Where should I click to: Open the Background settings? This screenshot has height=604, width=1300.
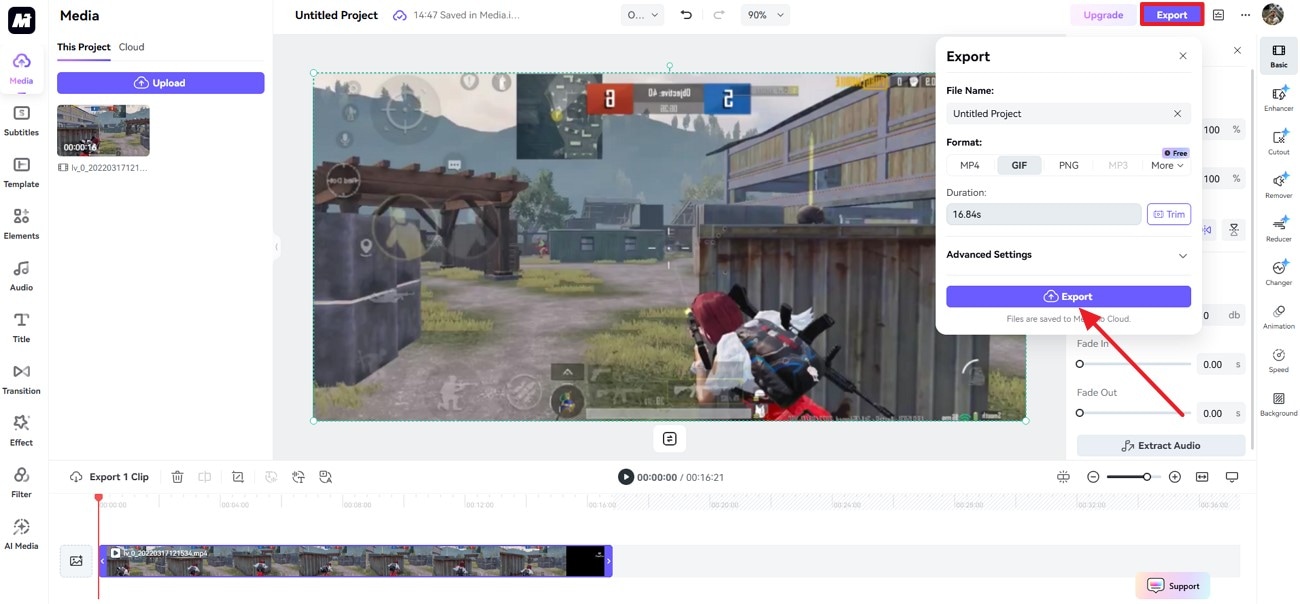coord(1279,404)
